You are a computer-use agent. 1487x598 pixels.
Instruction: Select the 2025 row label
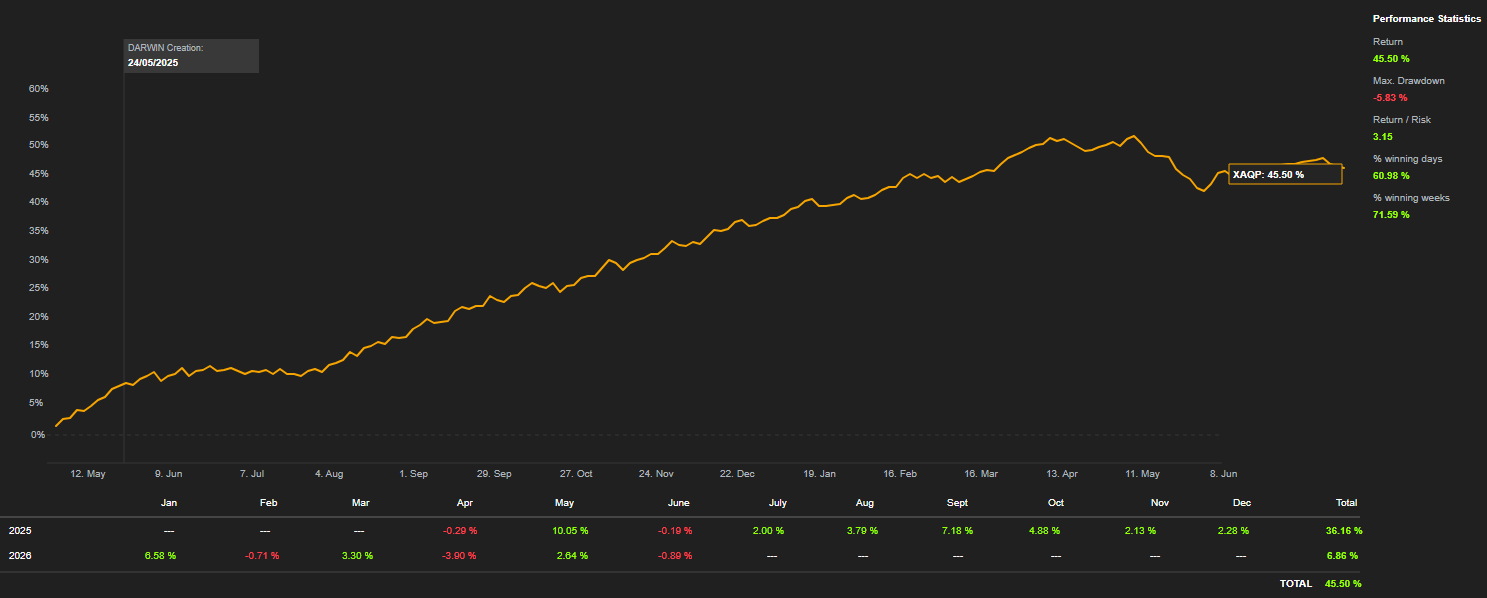pyautogui.click(x=19, y=530)
